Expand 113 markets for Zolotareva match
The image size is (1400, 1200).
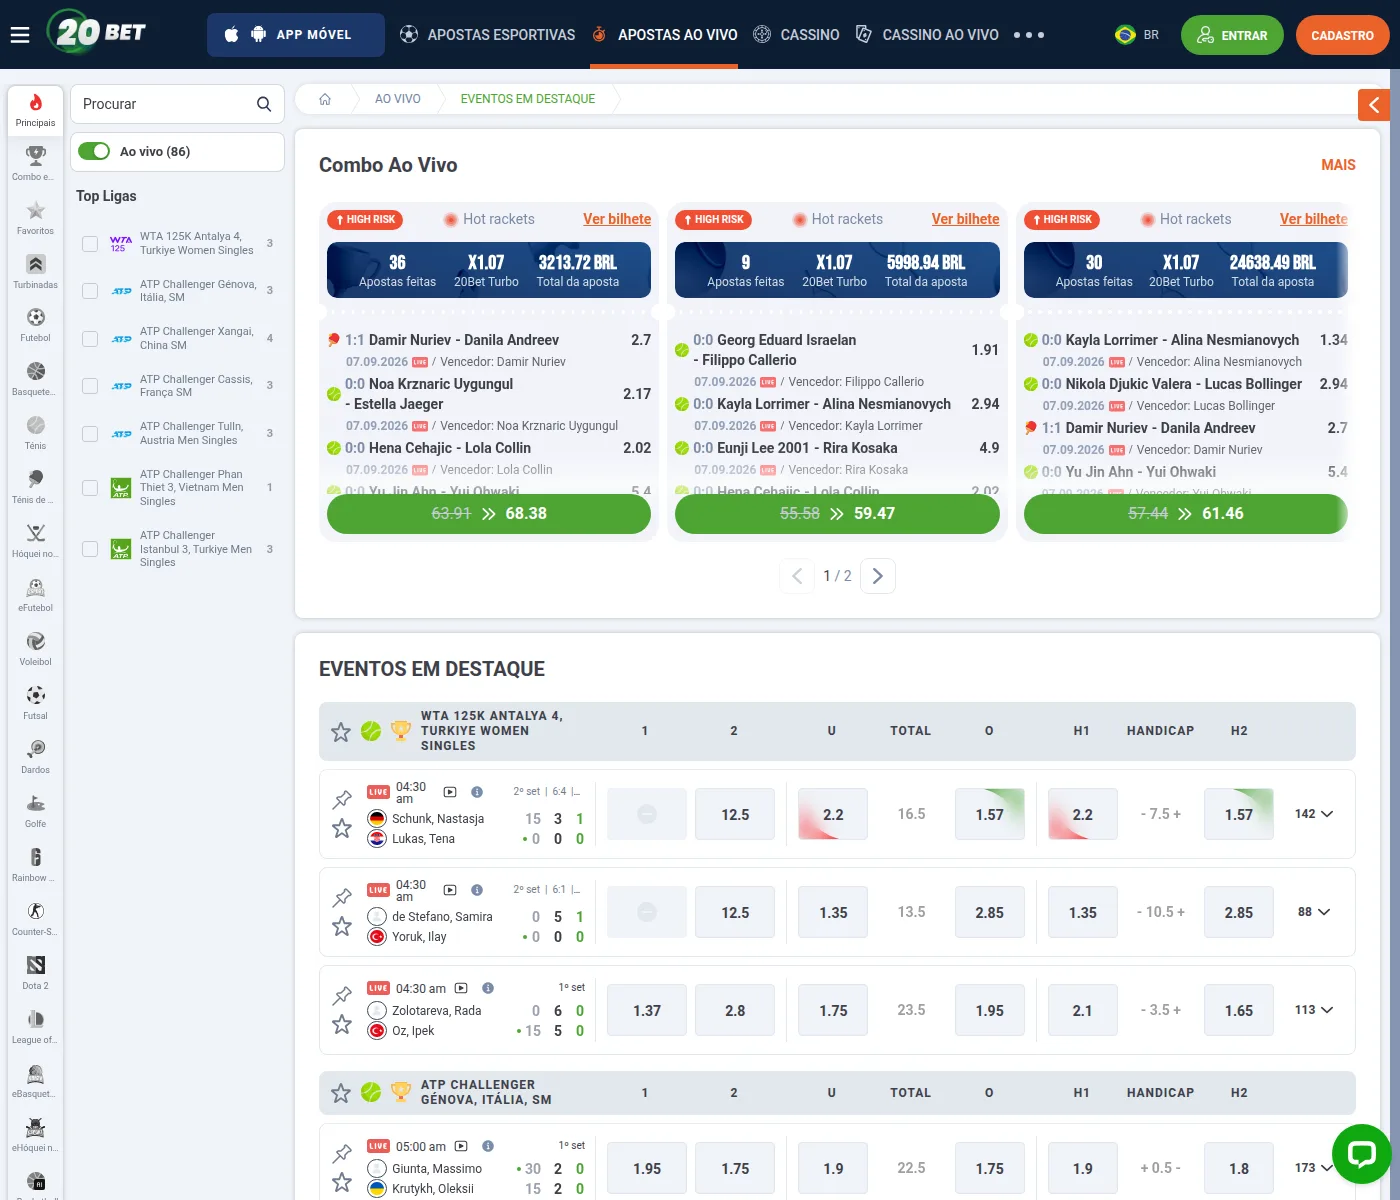click(1314, 1010)
